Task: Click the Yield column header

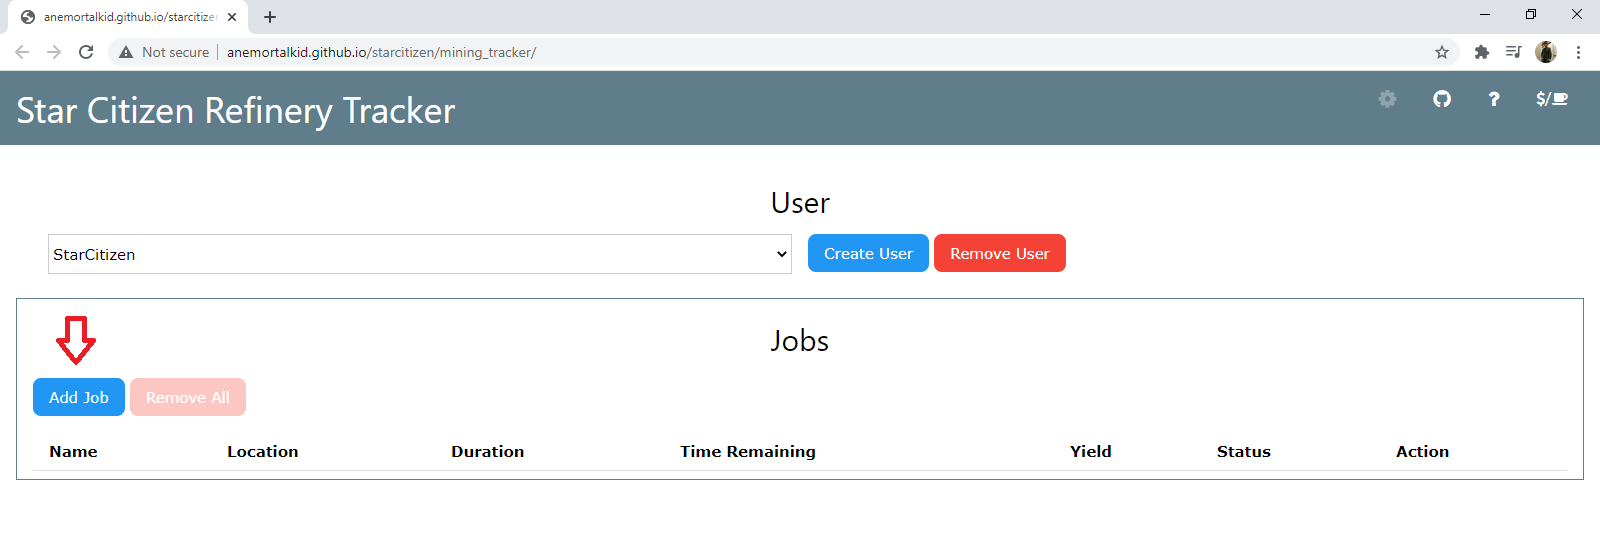Action: (1091, 452)
